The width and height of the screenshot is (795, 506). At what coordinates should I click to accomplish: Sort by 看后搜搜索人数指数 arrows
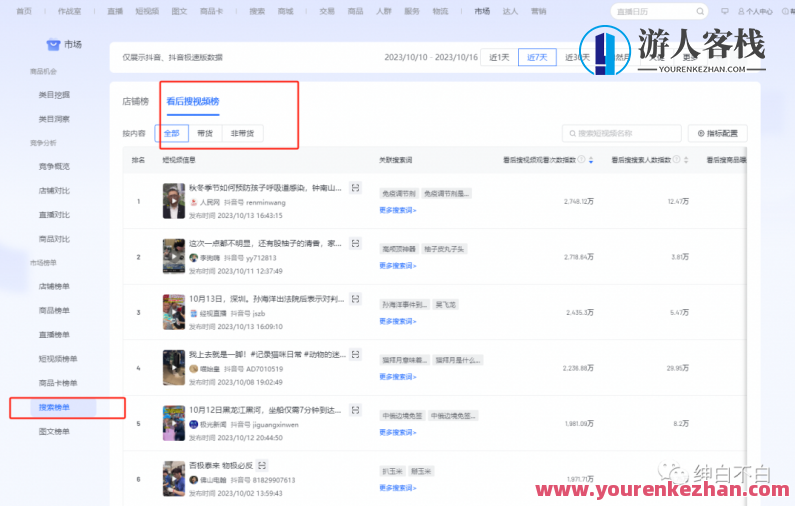point(686,160)
